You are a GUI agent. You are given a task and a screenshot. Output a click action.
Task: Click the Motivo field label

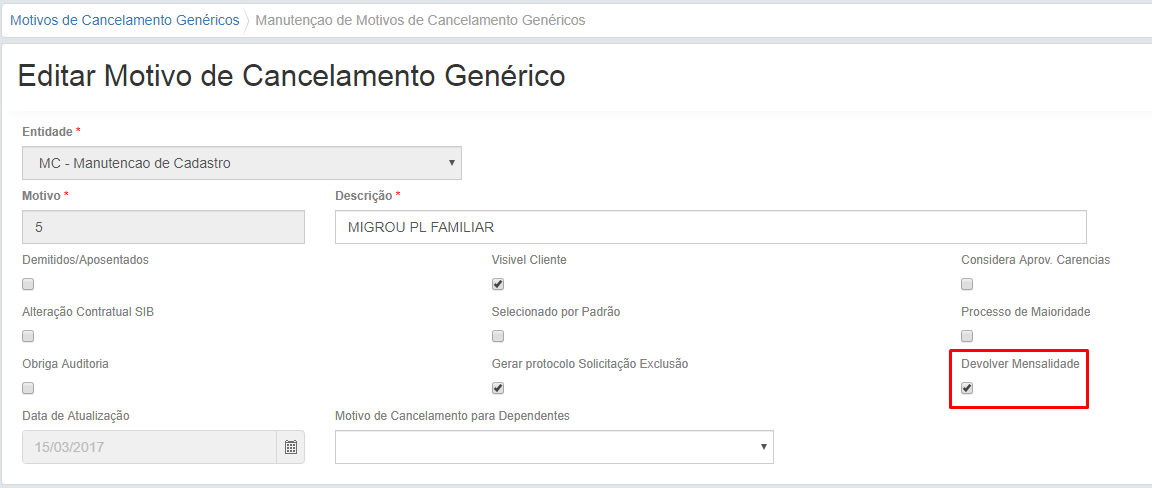(x=46, y=195)
